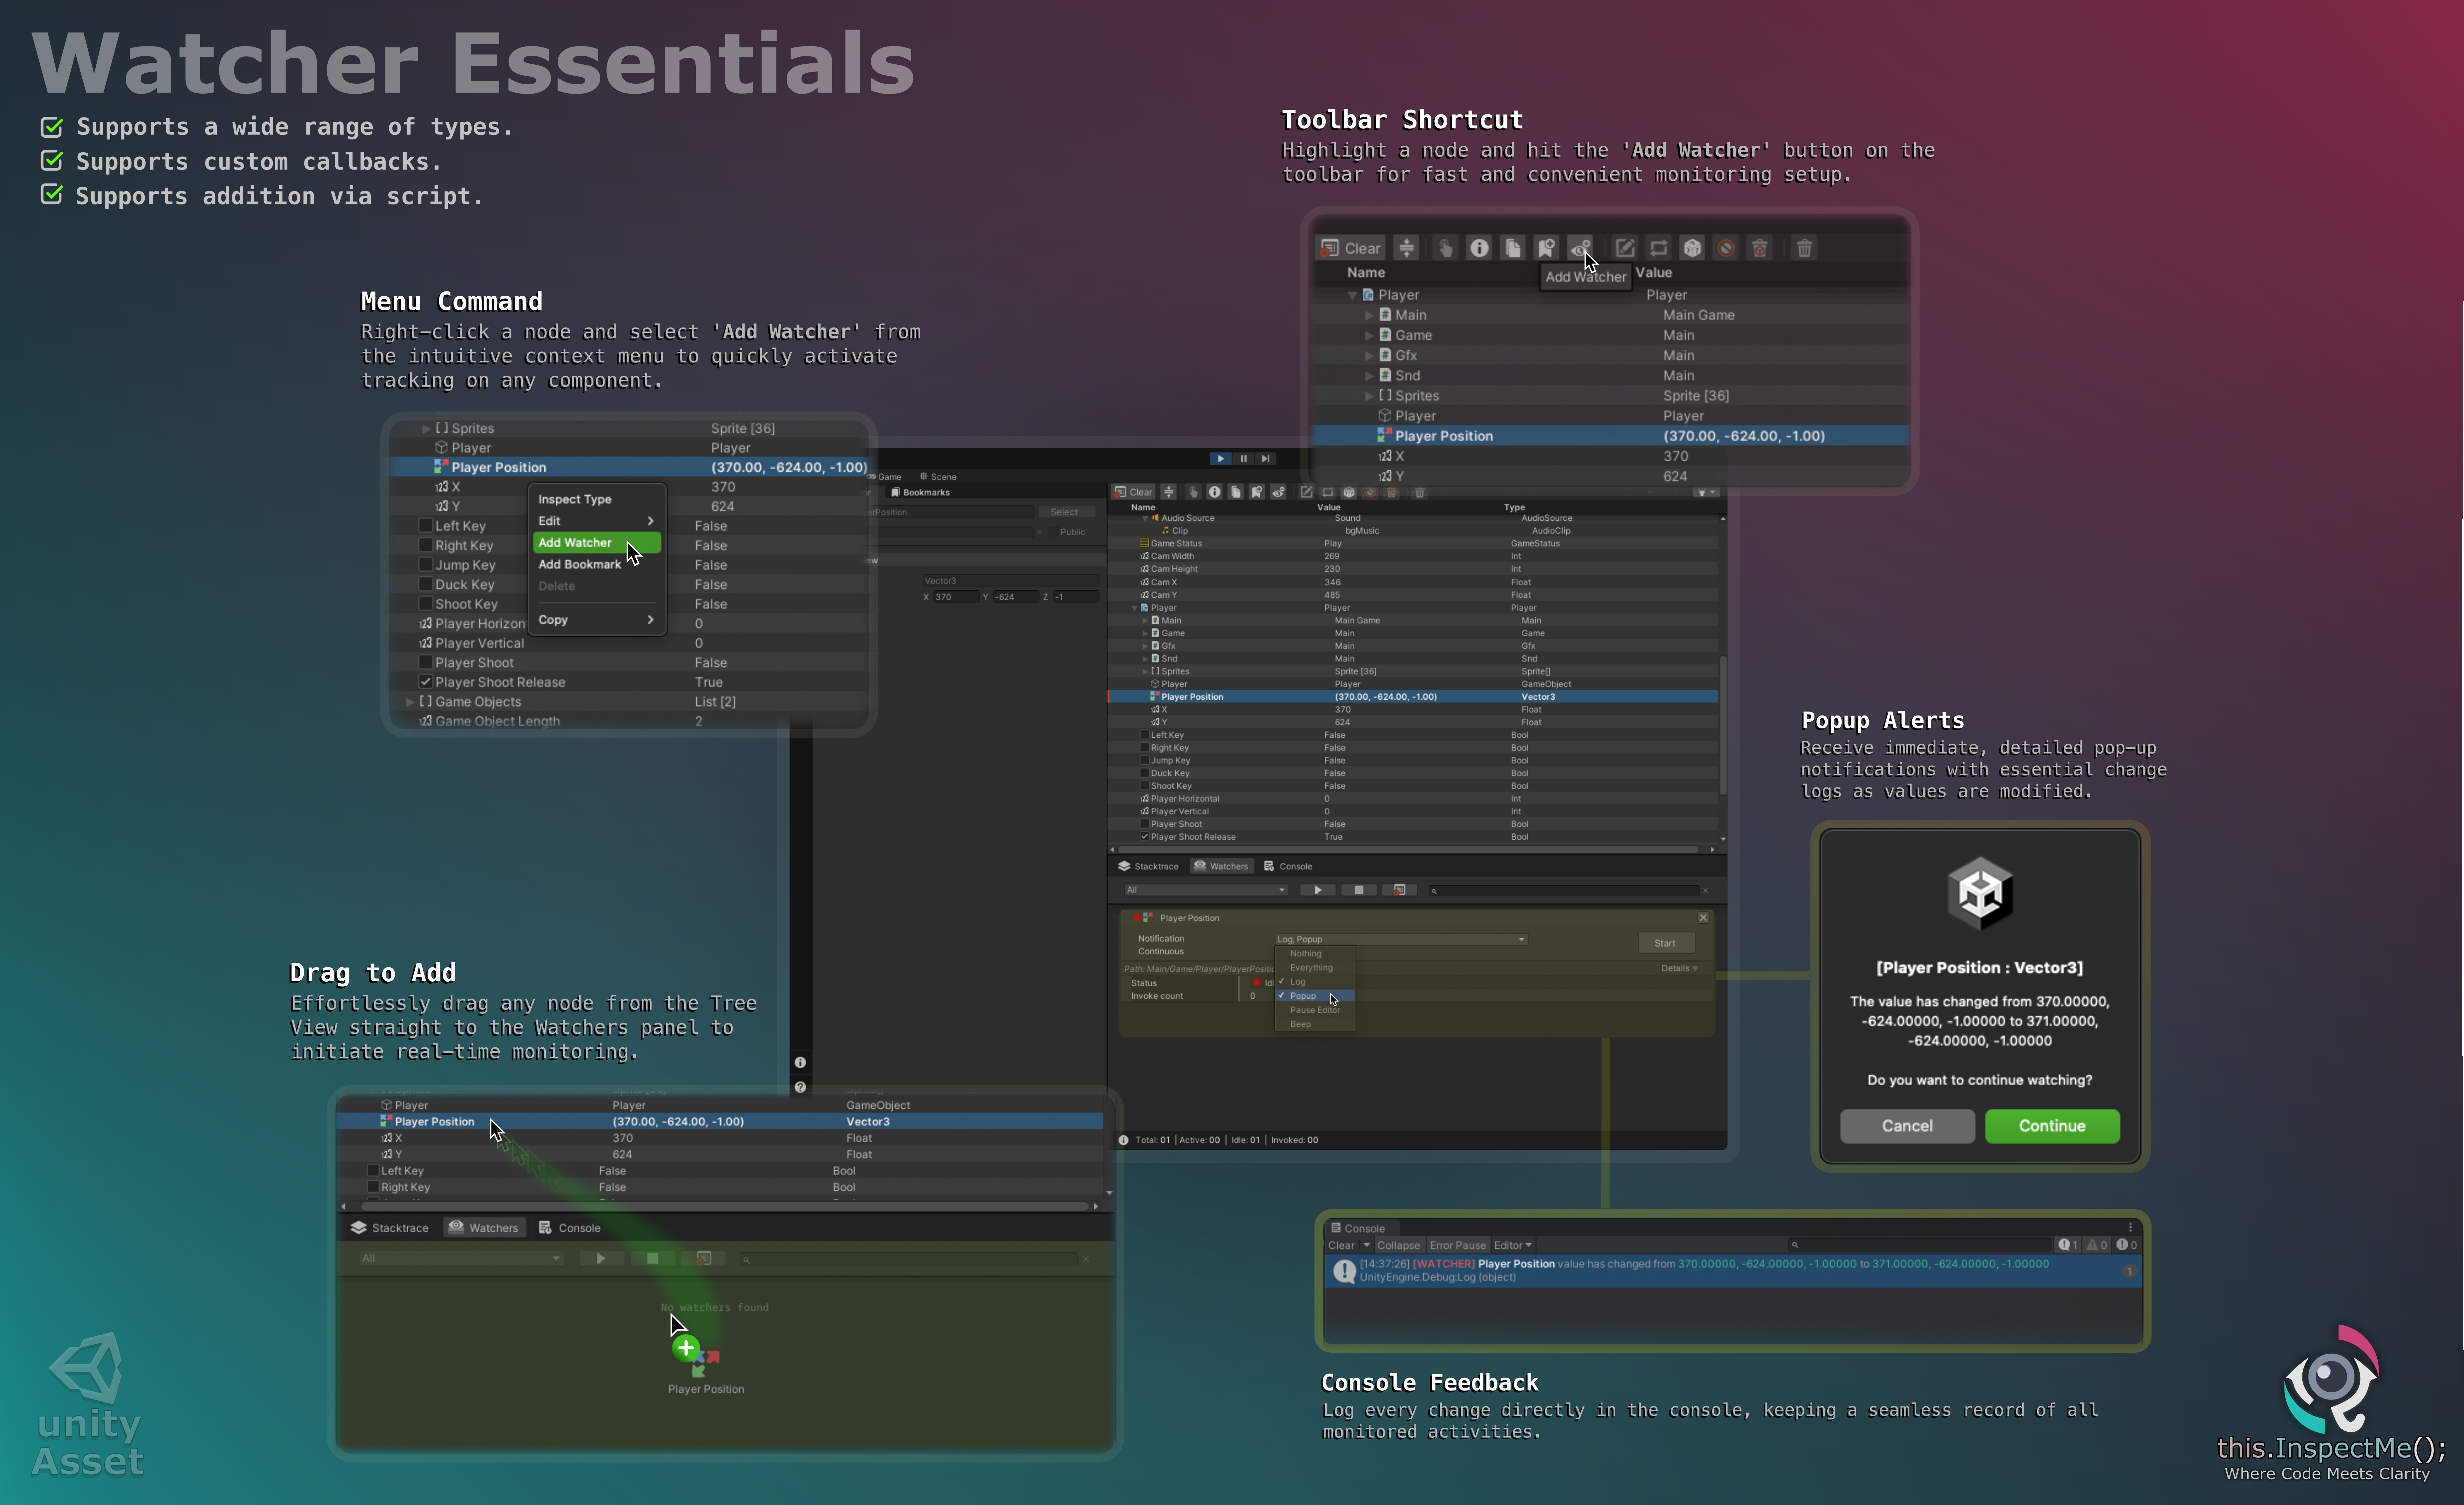
Task: Click the editor Step button at top of main window
Action: [x=1266, y=459]
